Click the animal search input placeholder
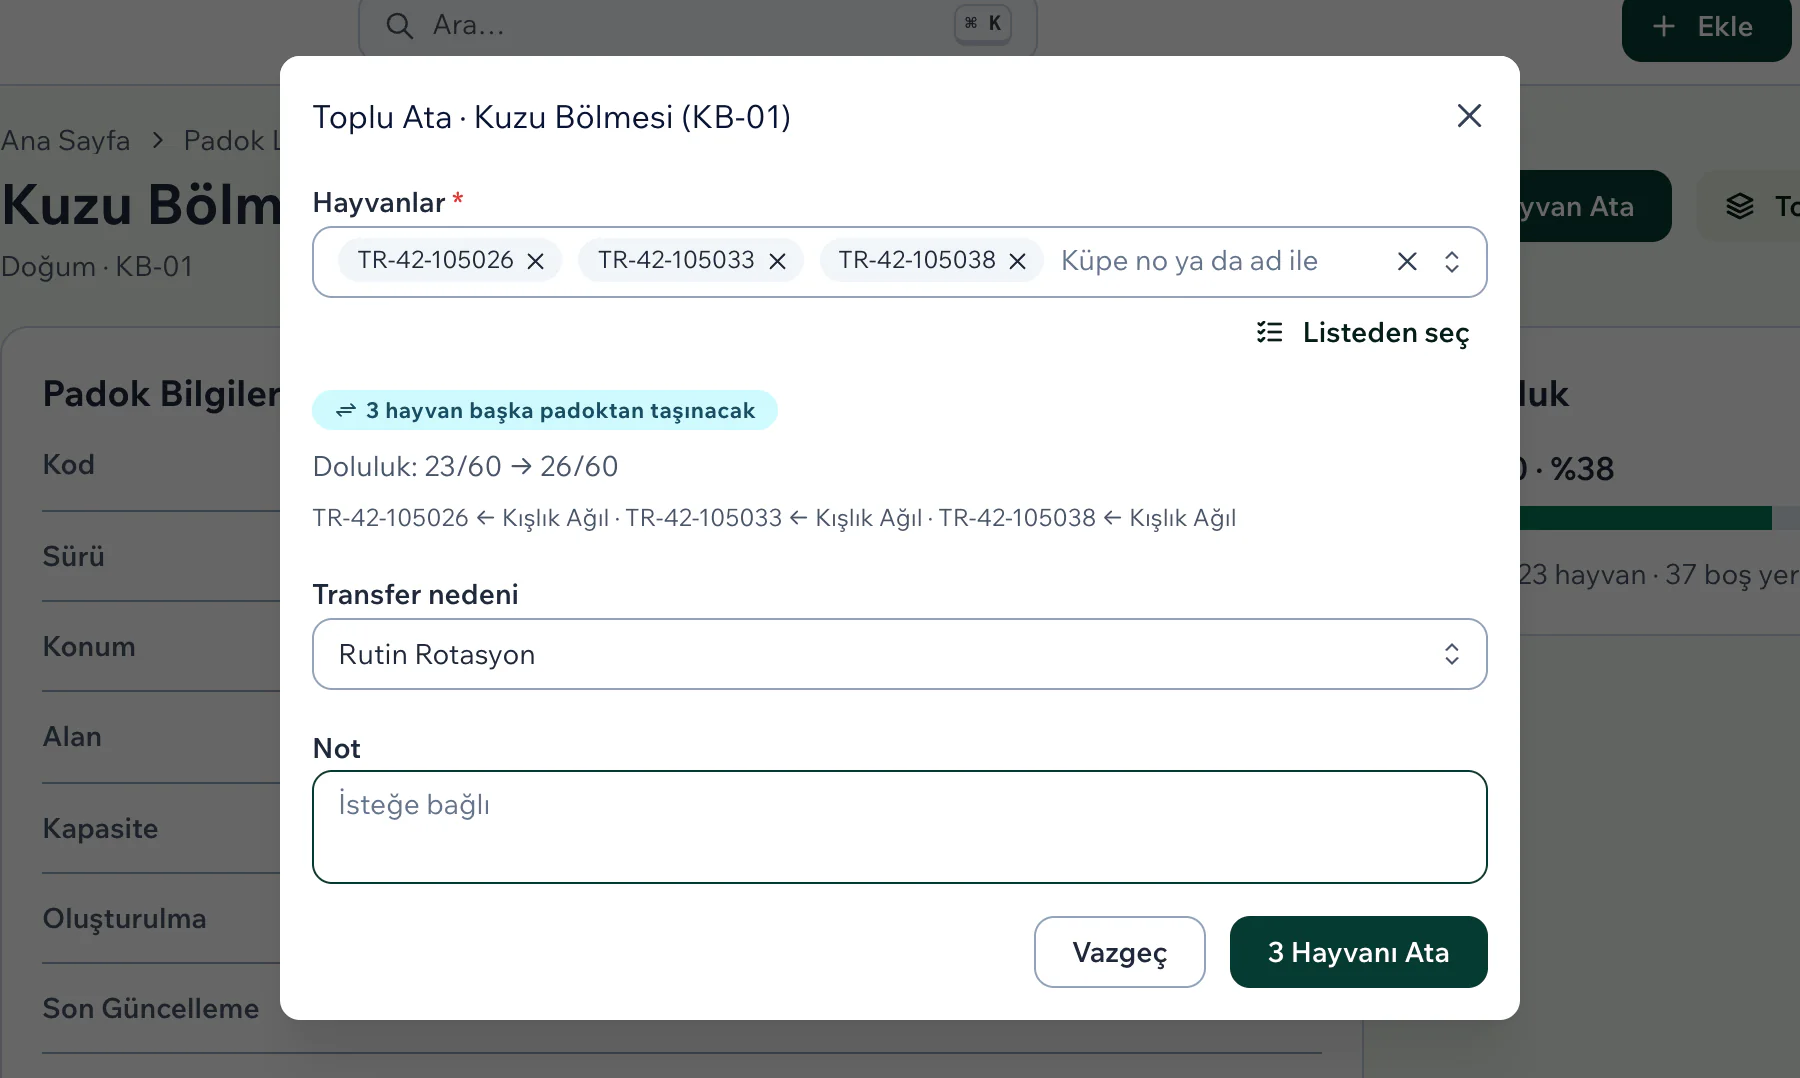Viewport: 1800px width, 1078px height. click(x=1189, y=261)
